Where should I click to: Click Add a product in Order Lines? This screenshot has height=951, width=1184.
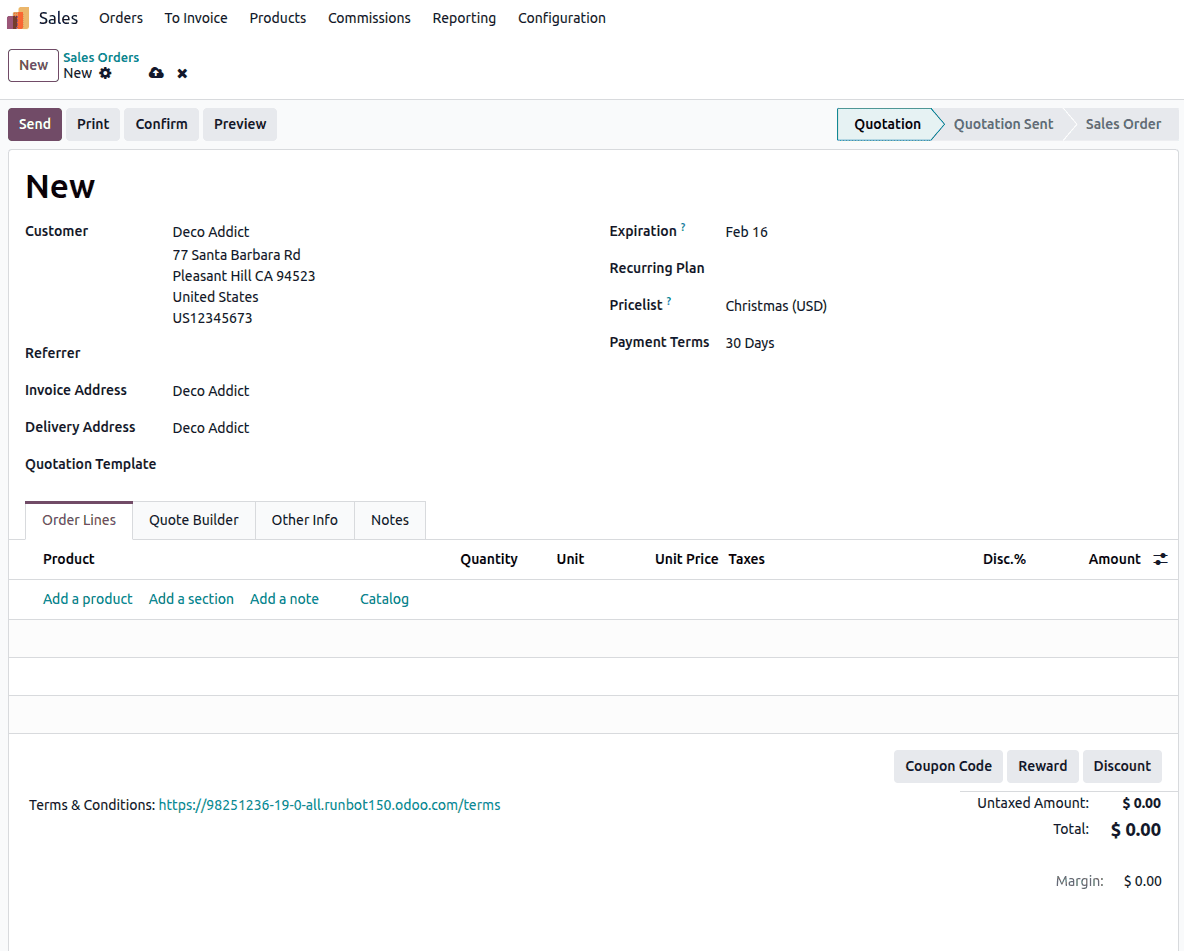(87, 598)
